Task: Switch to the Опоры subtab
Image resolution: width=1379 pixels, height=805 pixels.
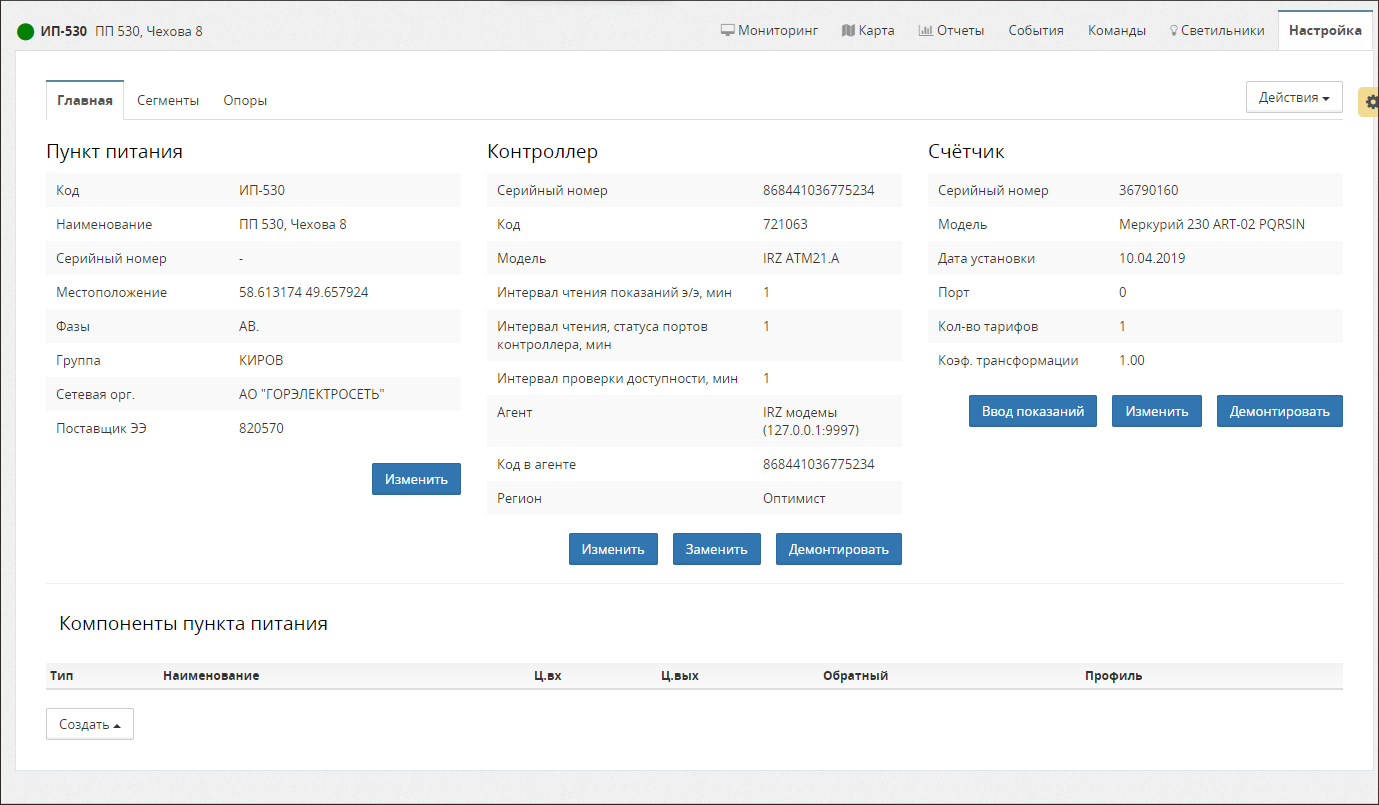Action: [x=245, y=100]
